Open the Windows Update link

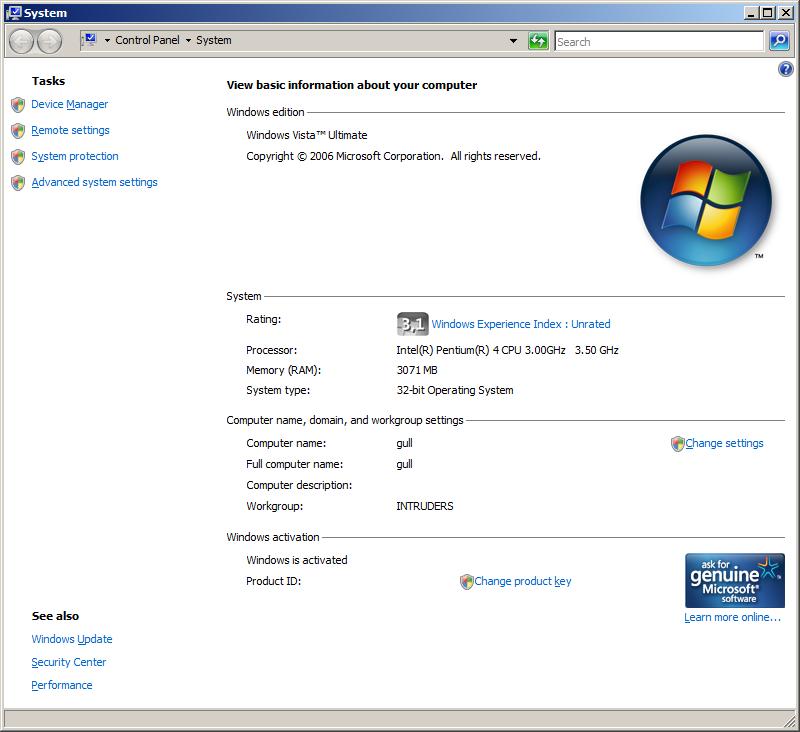(x=72, y=640)
